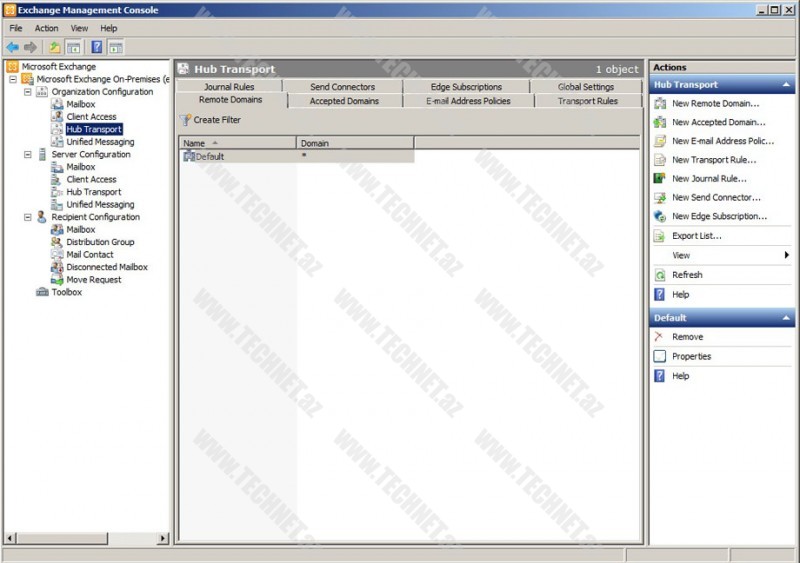
Task: Sort by the Name column header
Action: point(237,143)
